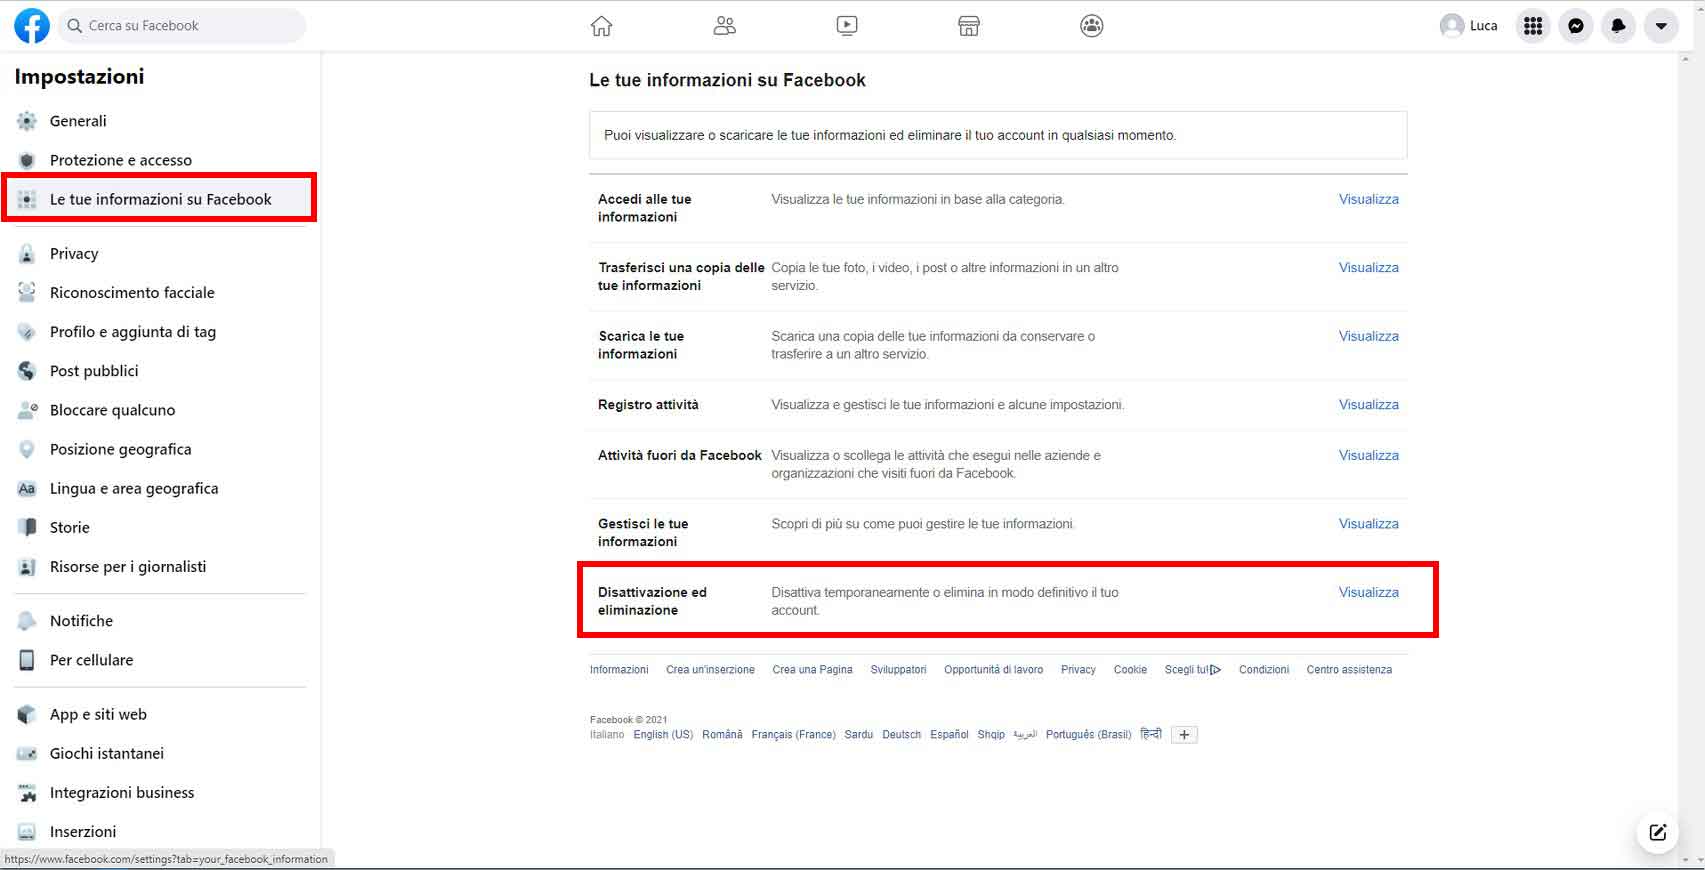Image resolution: width=1705 pixels, height=870 pixels.
Task: Switch language to Español
Action: 949,735
